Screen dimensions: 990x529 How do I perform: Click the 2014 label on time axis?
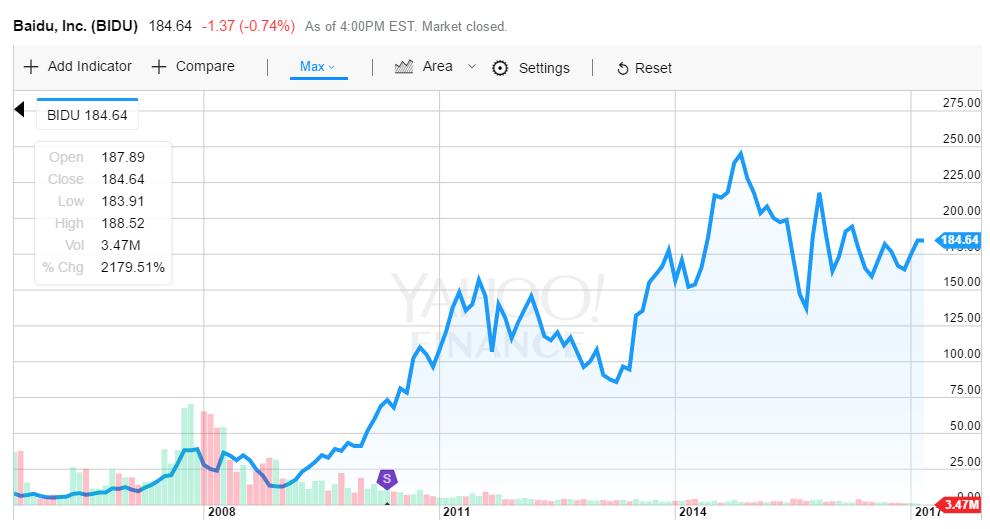(692, 512)
